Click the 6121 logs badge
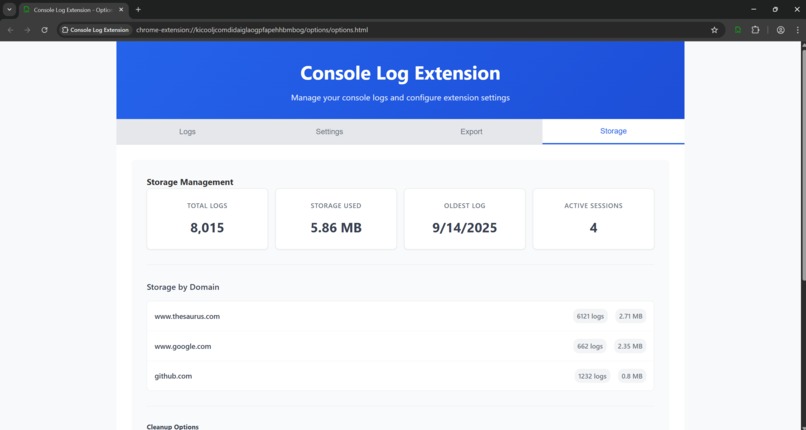Image resolution: width=806 pixels, height=430 pixels. [x=590, y=316]
